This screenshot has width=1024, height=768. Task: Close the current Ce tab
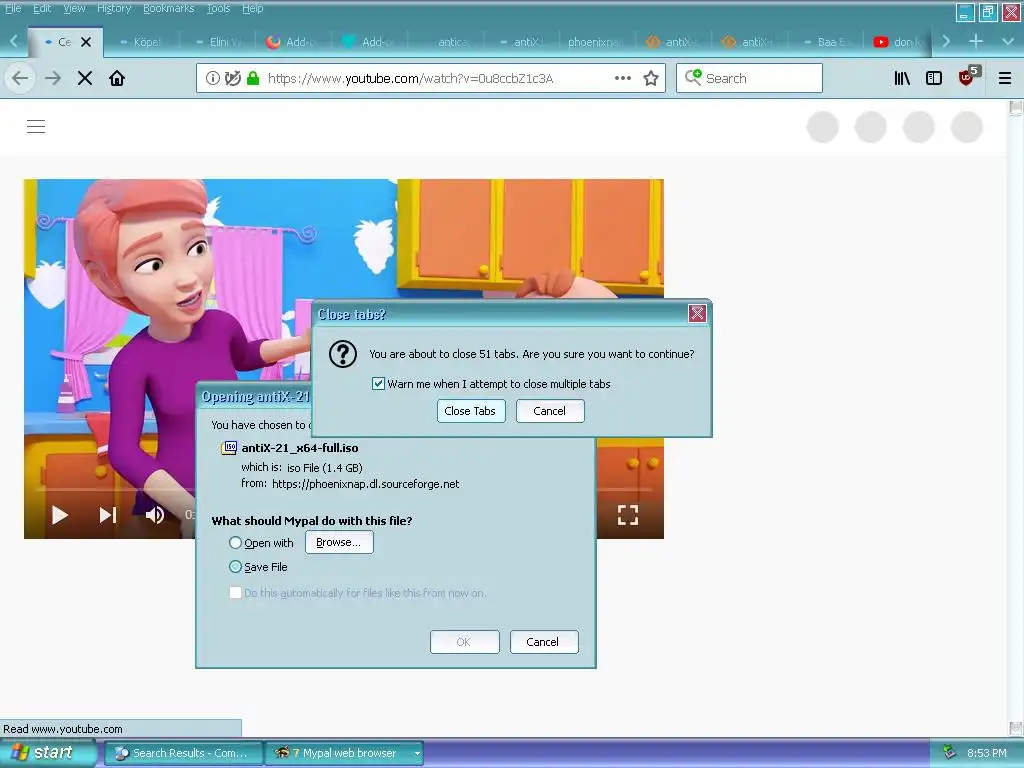click(x=86, y=42)
